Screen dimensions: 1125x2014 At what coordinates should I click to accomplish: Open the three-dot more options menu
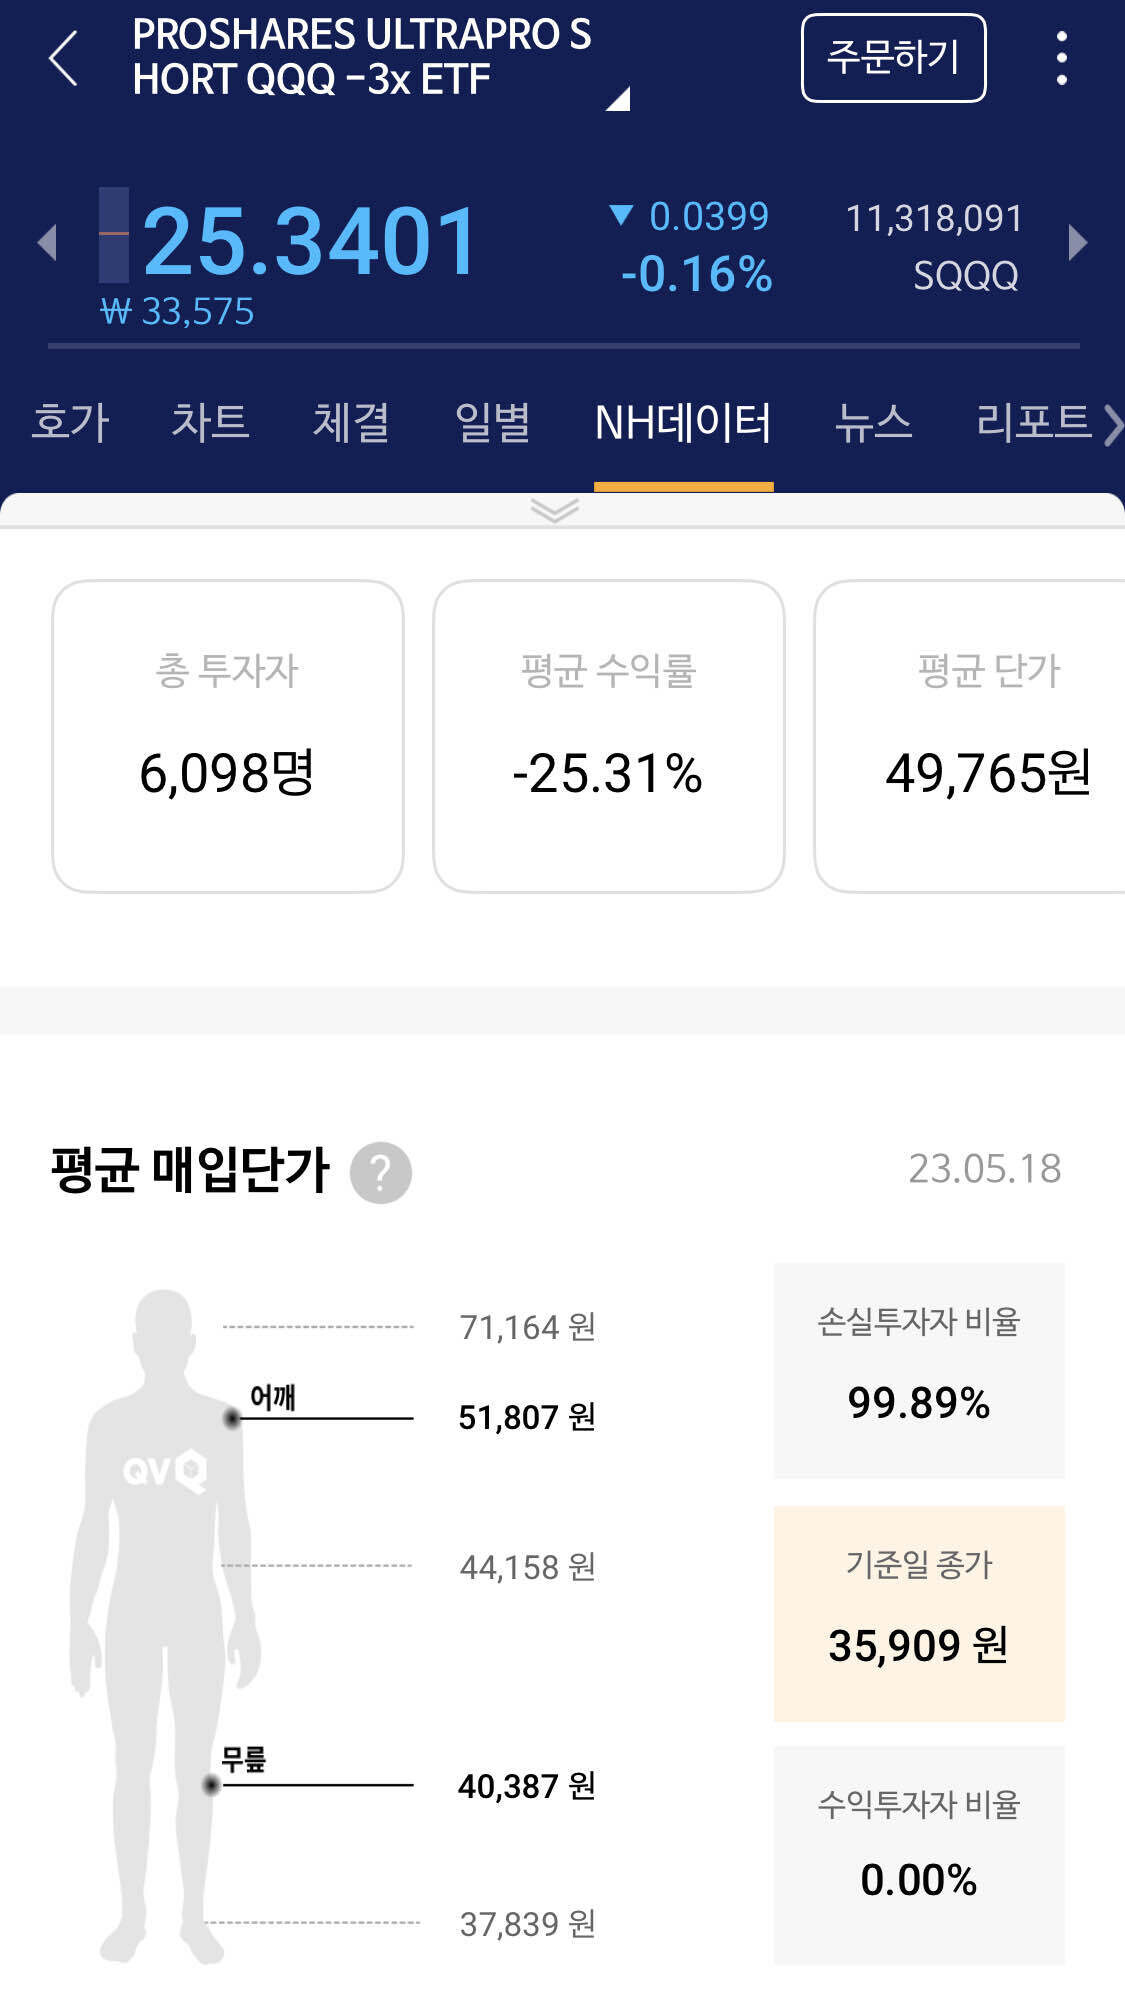[1062, 58]
